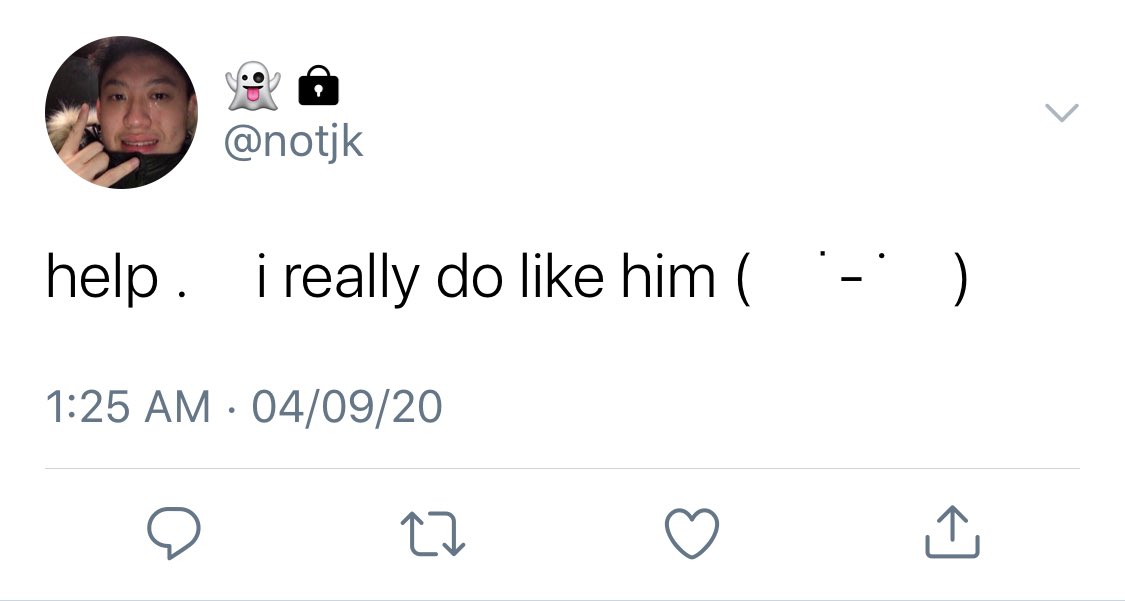Click the black padlock protected-account icon
The height and width of the screenshot is (601, 1125).
(x=318, y=85)
